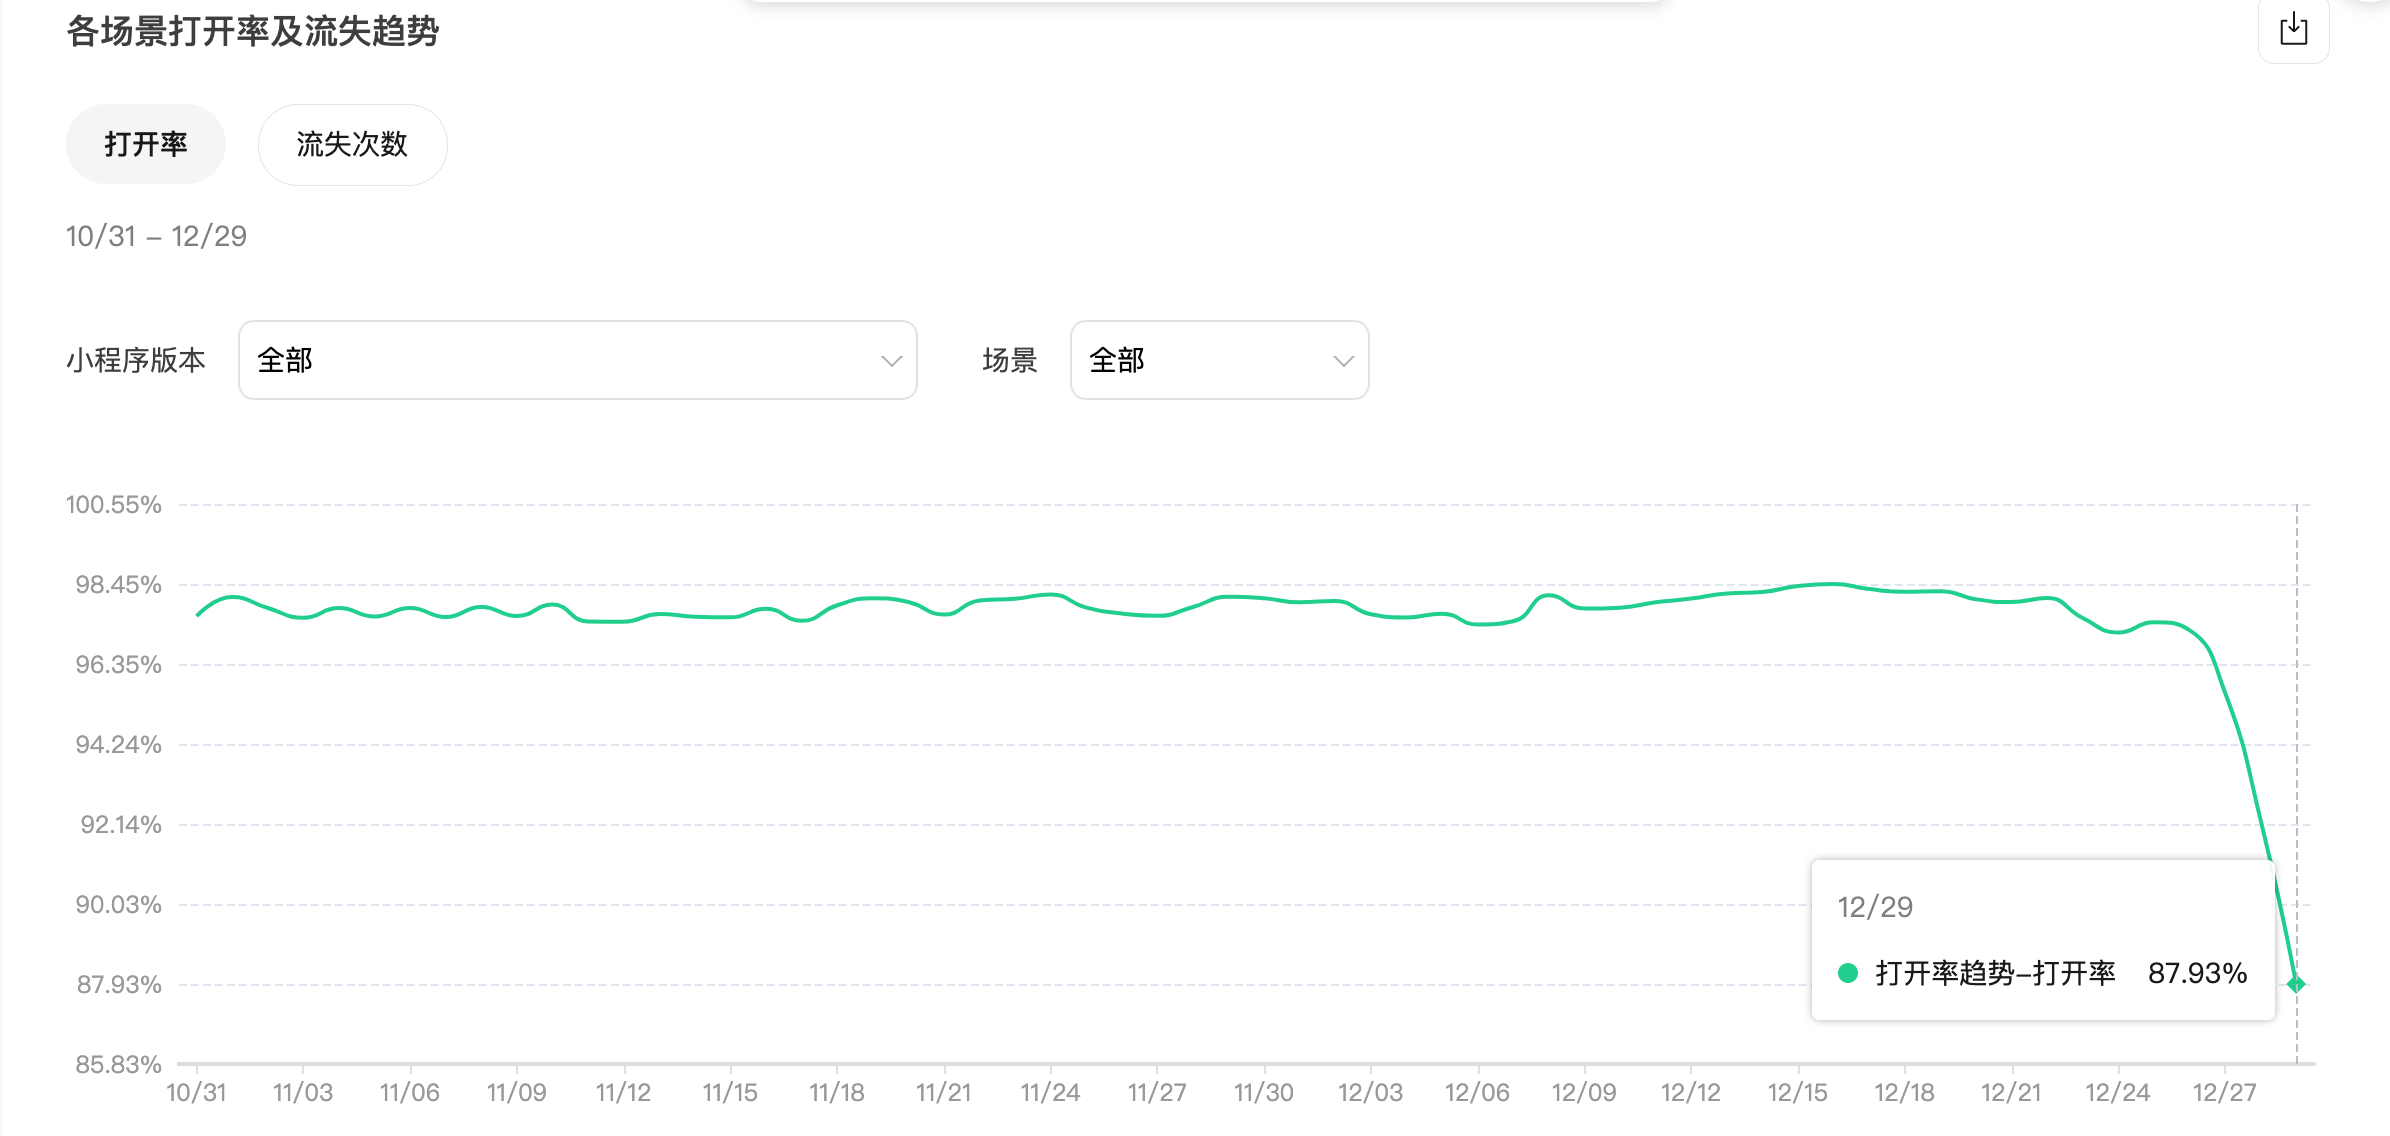Image resolution: width=2390 pixels, height=1136 pixels.
Task: Open the 小程序版本 dropdown
Action: pos(577,360)
